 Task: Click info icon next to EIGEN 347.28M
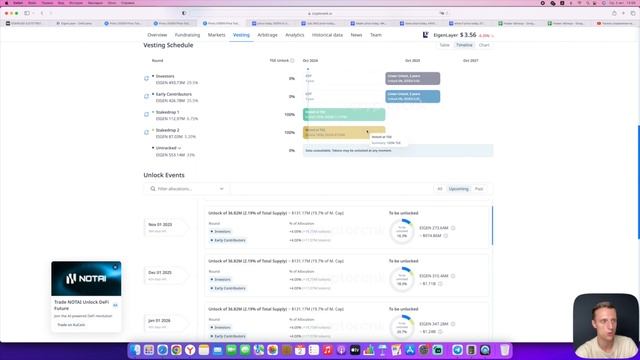(x=453, y=324)
